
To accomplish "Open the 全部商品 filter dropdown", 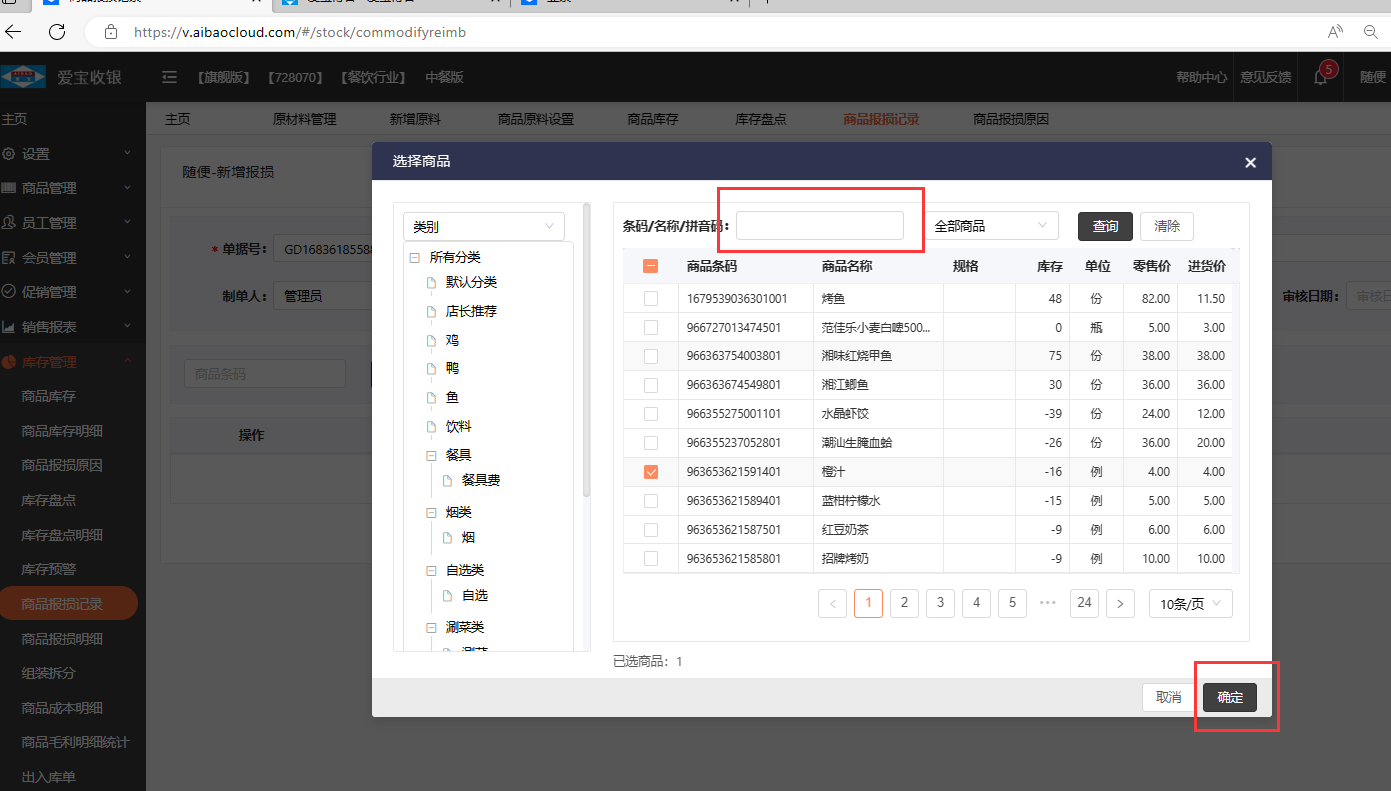I will [991, 226].
